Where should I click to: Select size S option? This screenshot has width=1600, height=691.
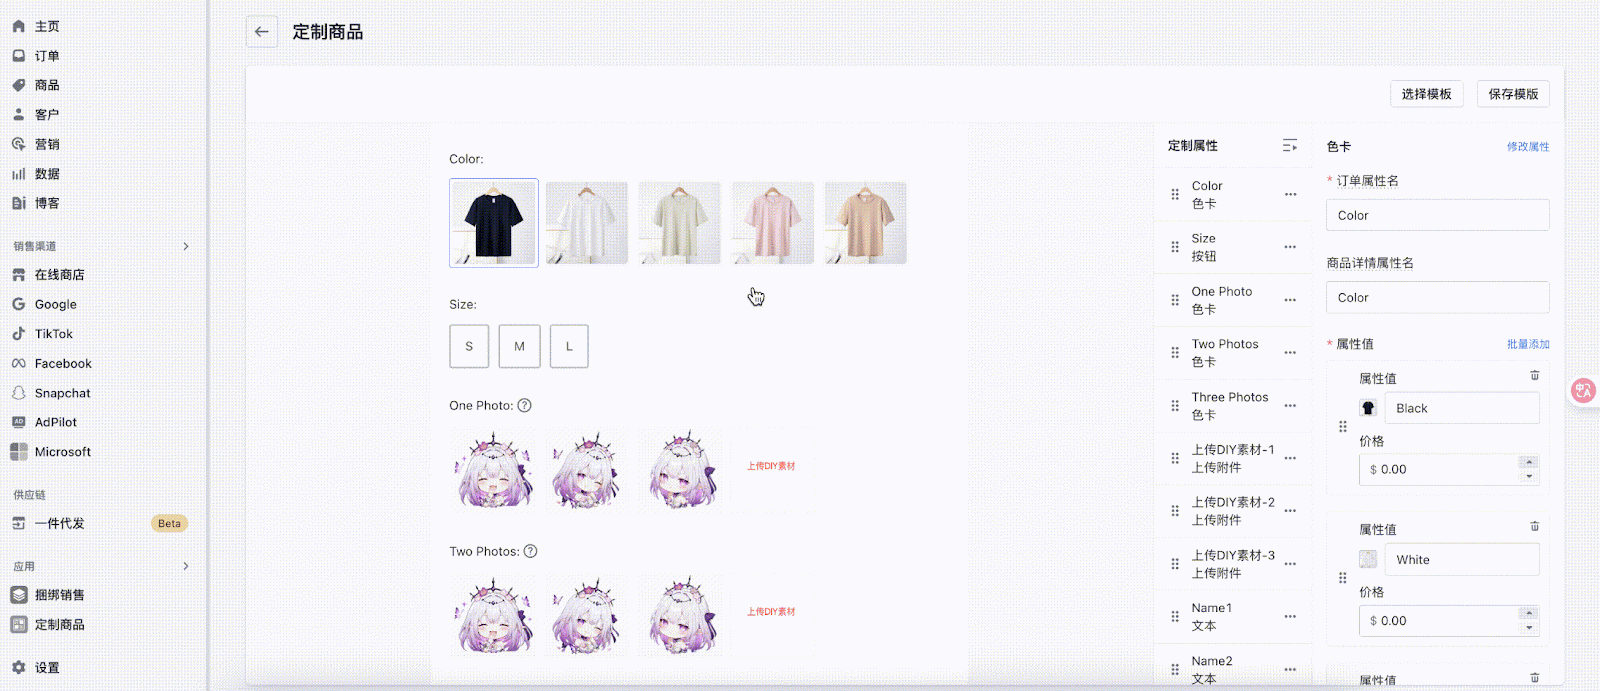click(x=469, y=346)
